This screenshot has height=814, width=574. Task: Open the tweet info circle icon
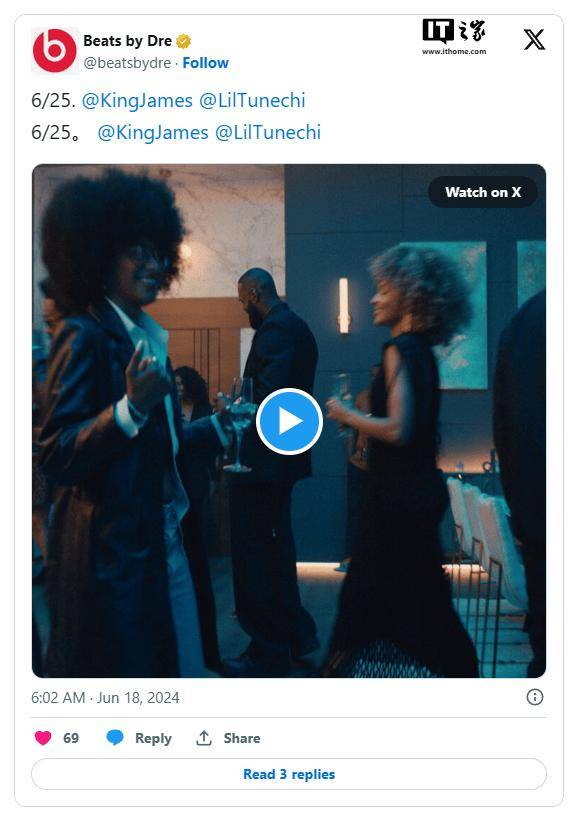tap(535, 697)
